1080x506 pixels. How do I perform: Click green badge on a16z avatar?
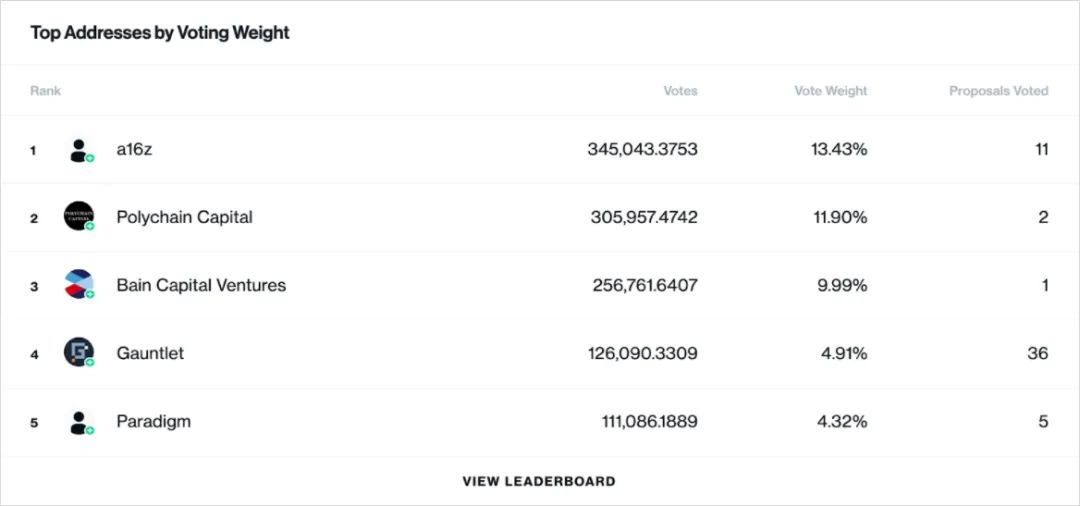(x=90, y=158)
